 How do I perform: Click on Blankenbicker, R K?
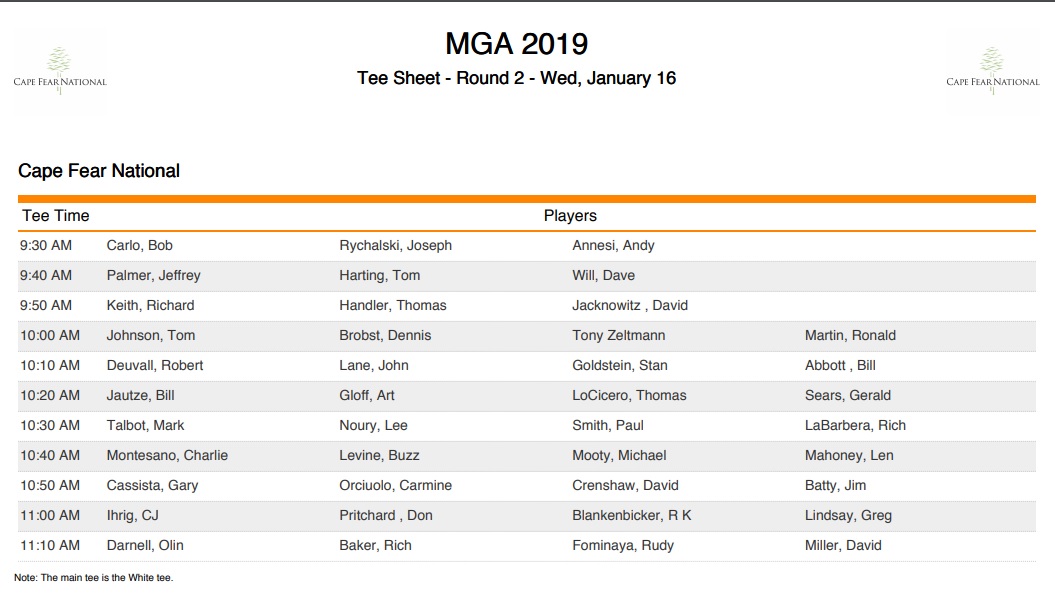click(x=632, y=515)
